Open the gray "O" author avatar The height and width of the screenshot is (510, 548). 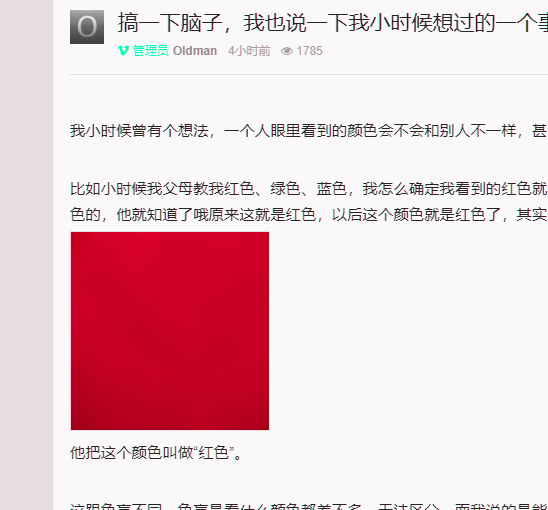[87, 27]
